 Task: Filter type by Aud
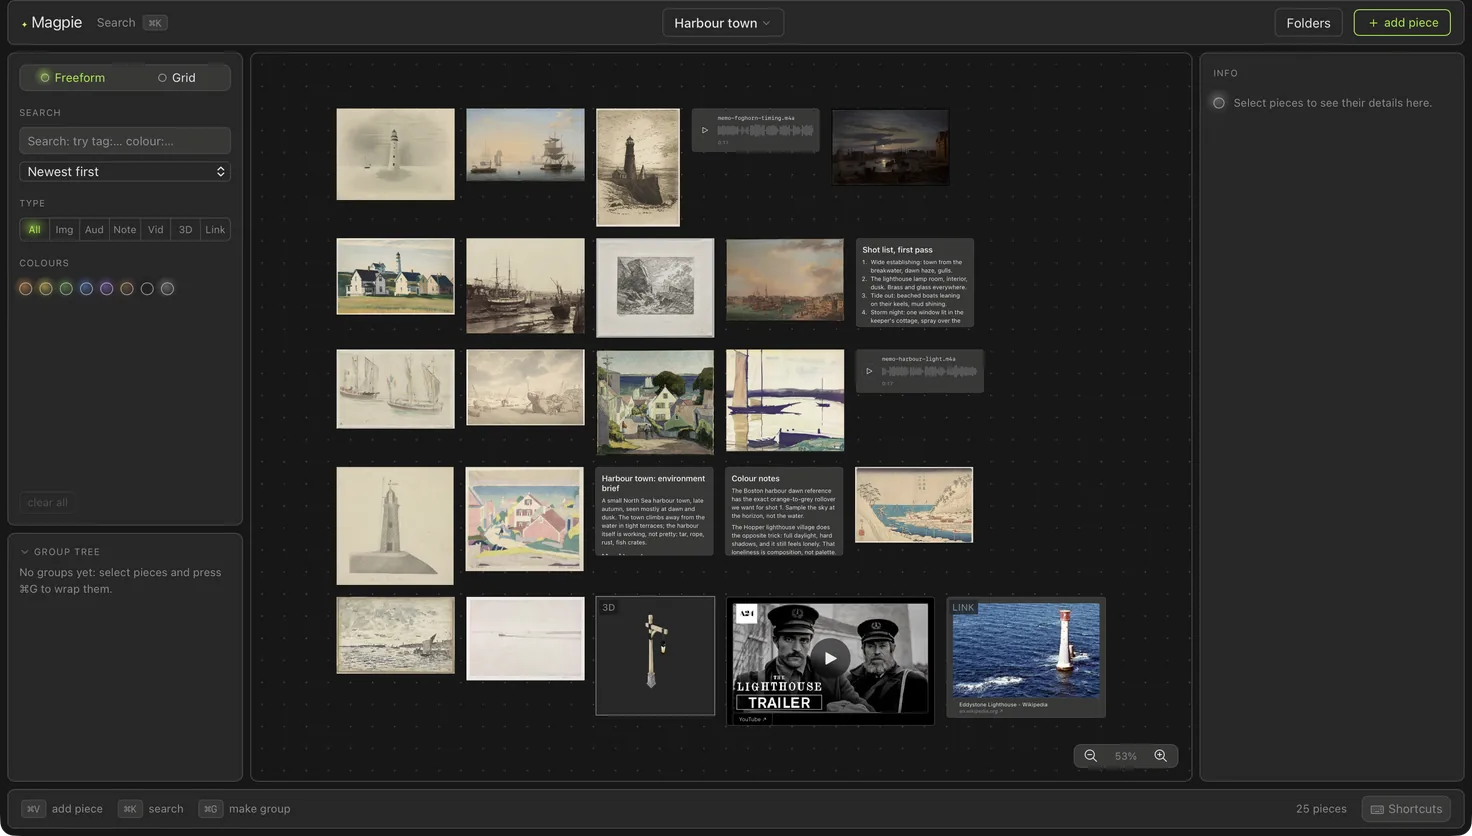point(94,229)
